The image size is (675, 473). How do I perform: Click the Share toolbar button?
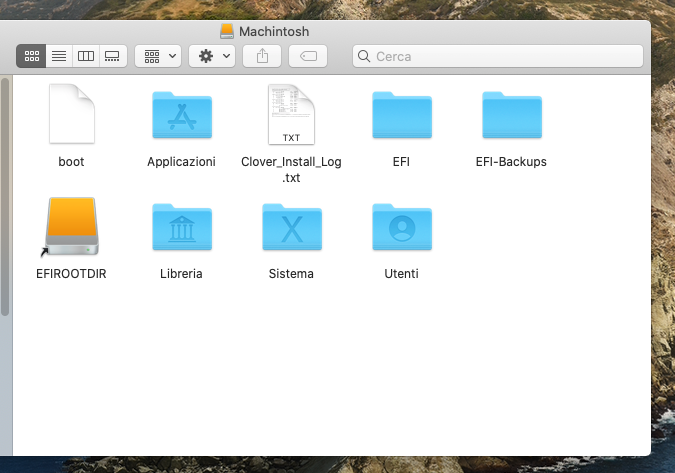tap(262, 56)
